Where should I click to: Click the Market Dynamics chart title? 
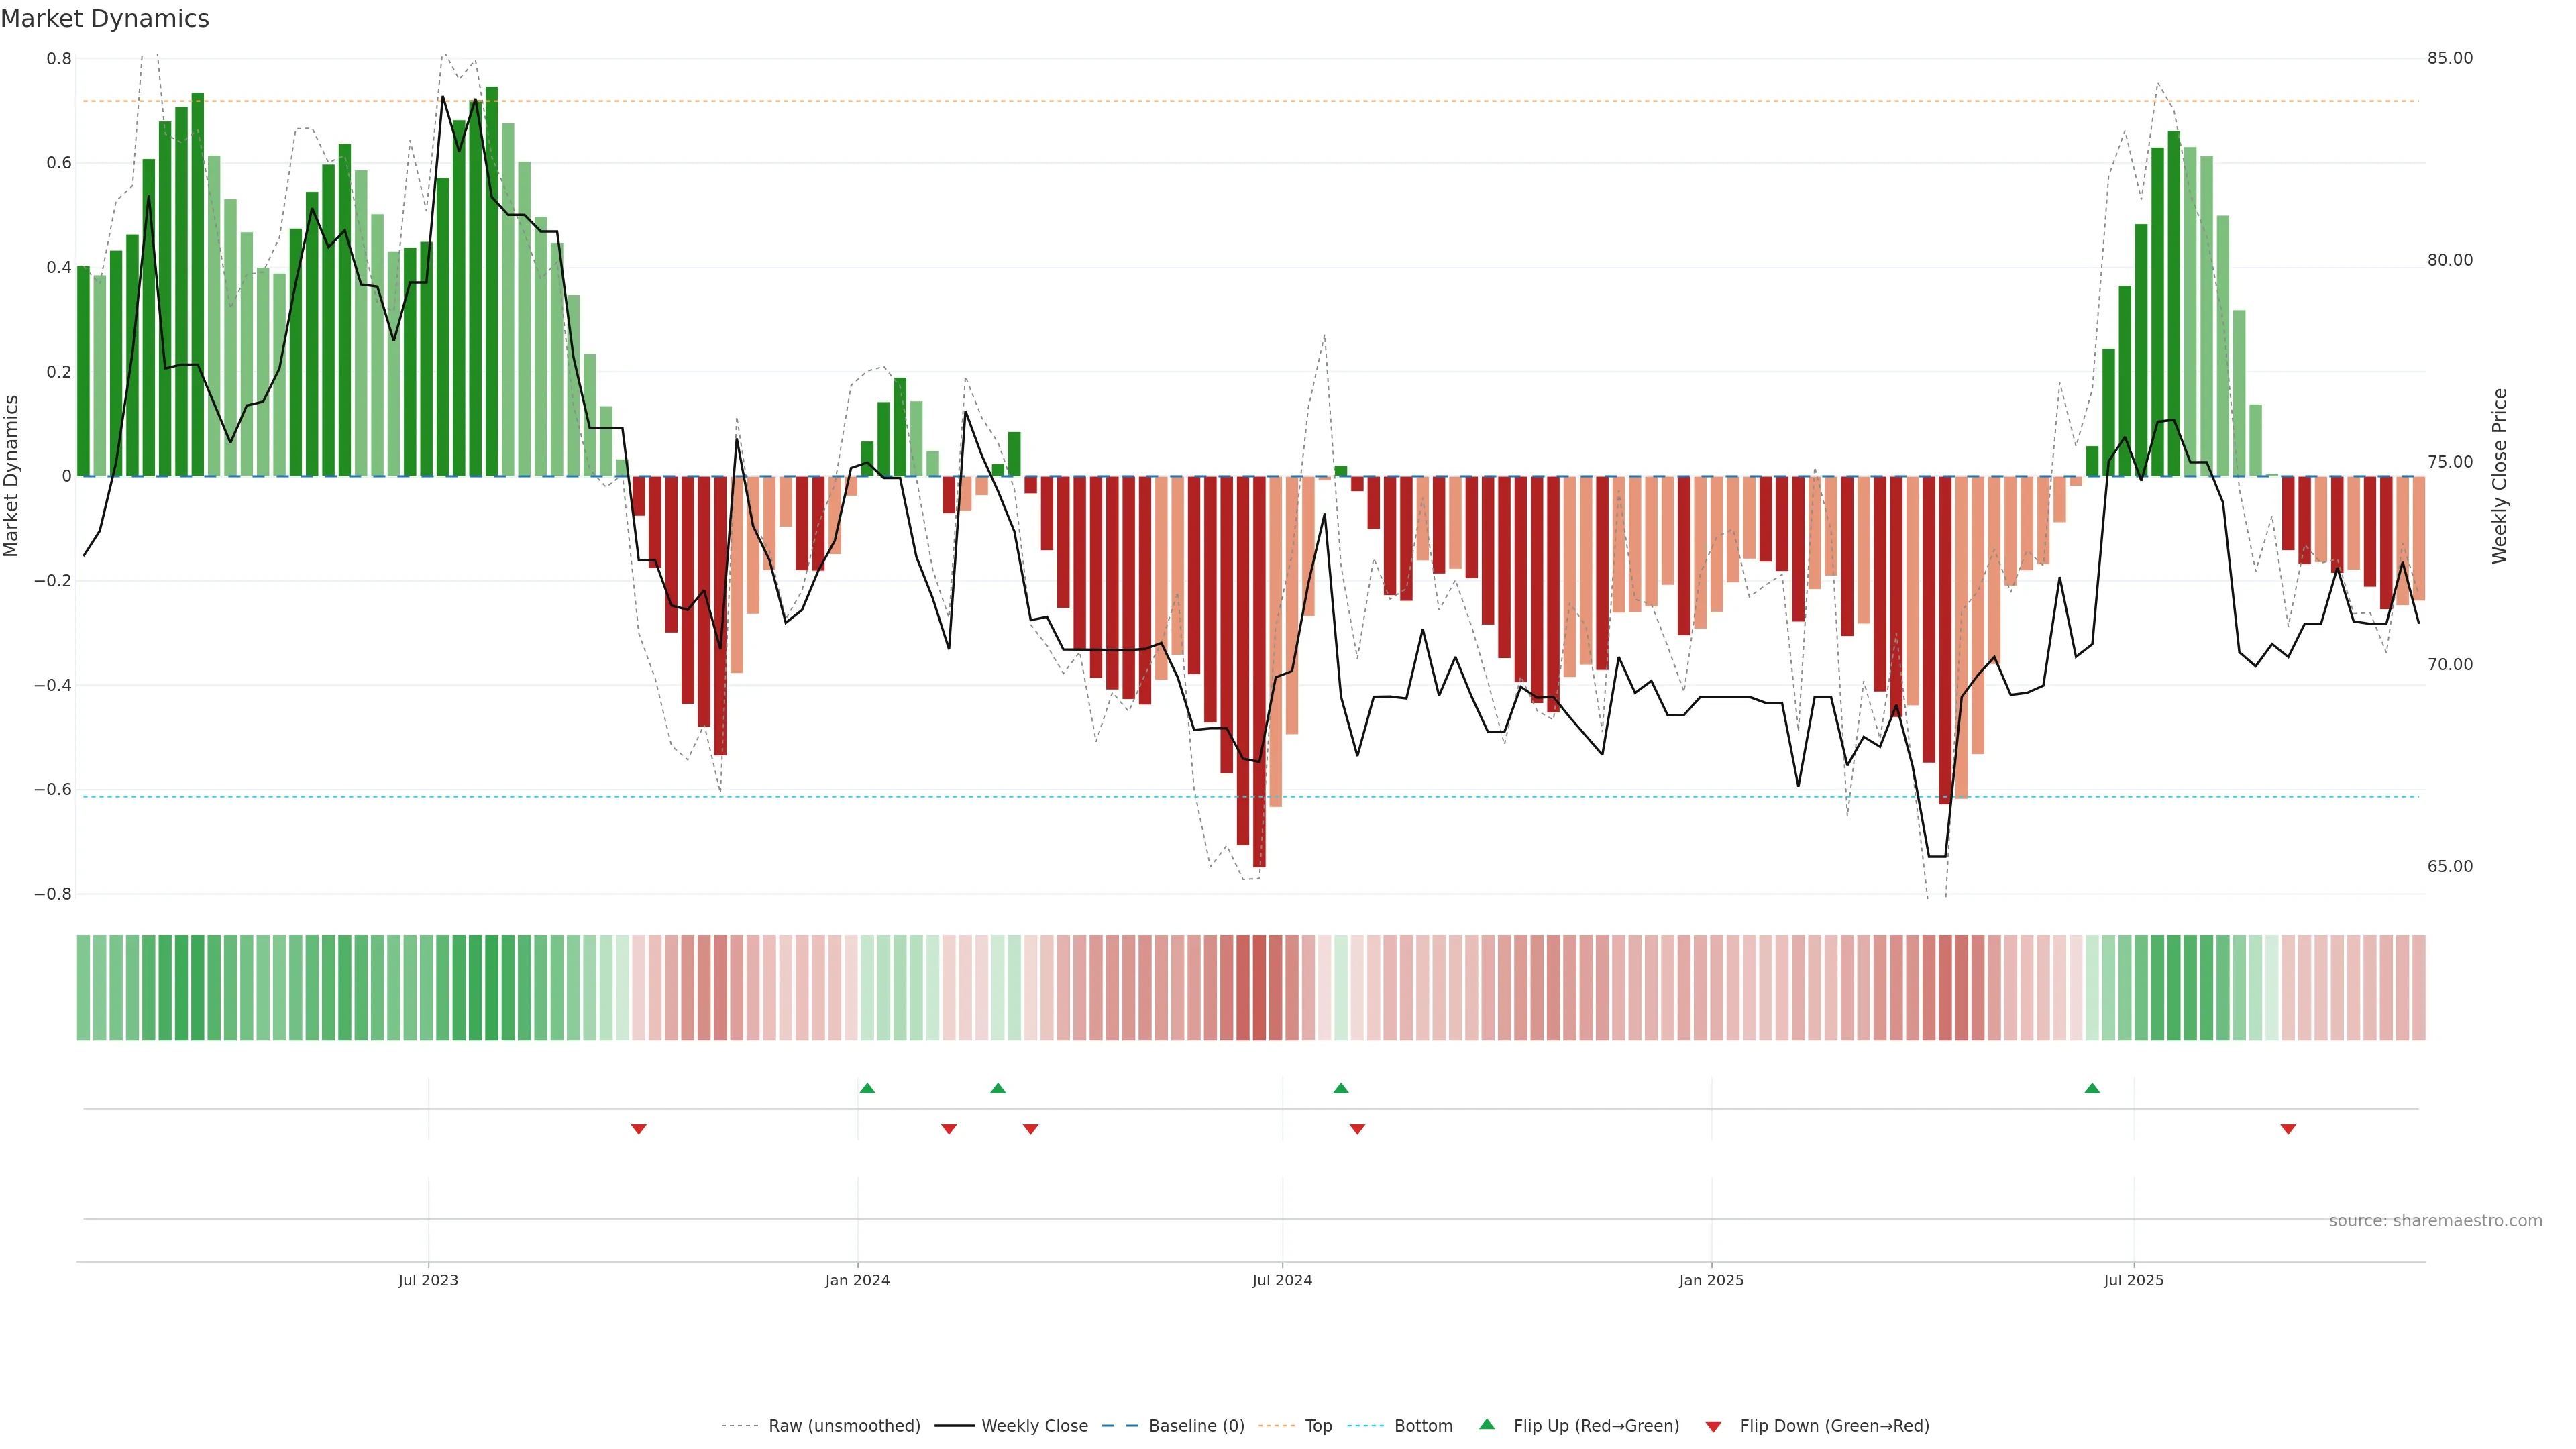(x=105, y=19)
